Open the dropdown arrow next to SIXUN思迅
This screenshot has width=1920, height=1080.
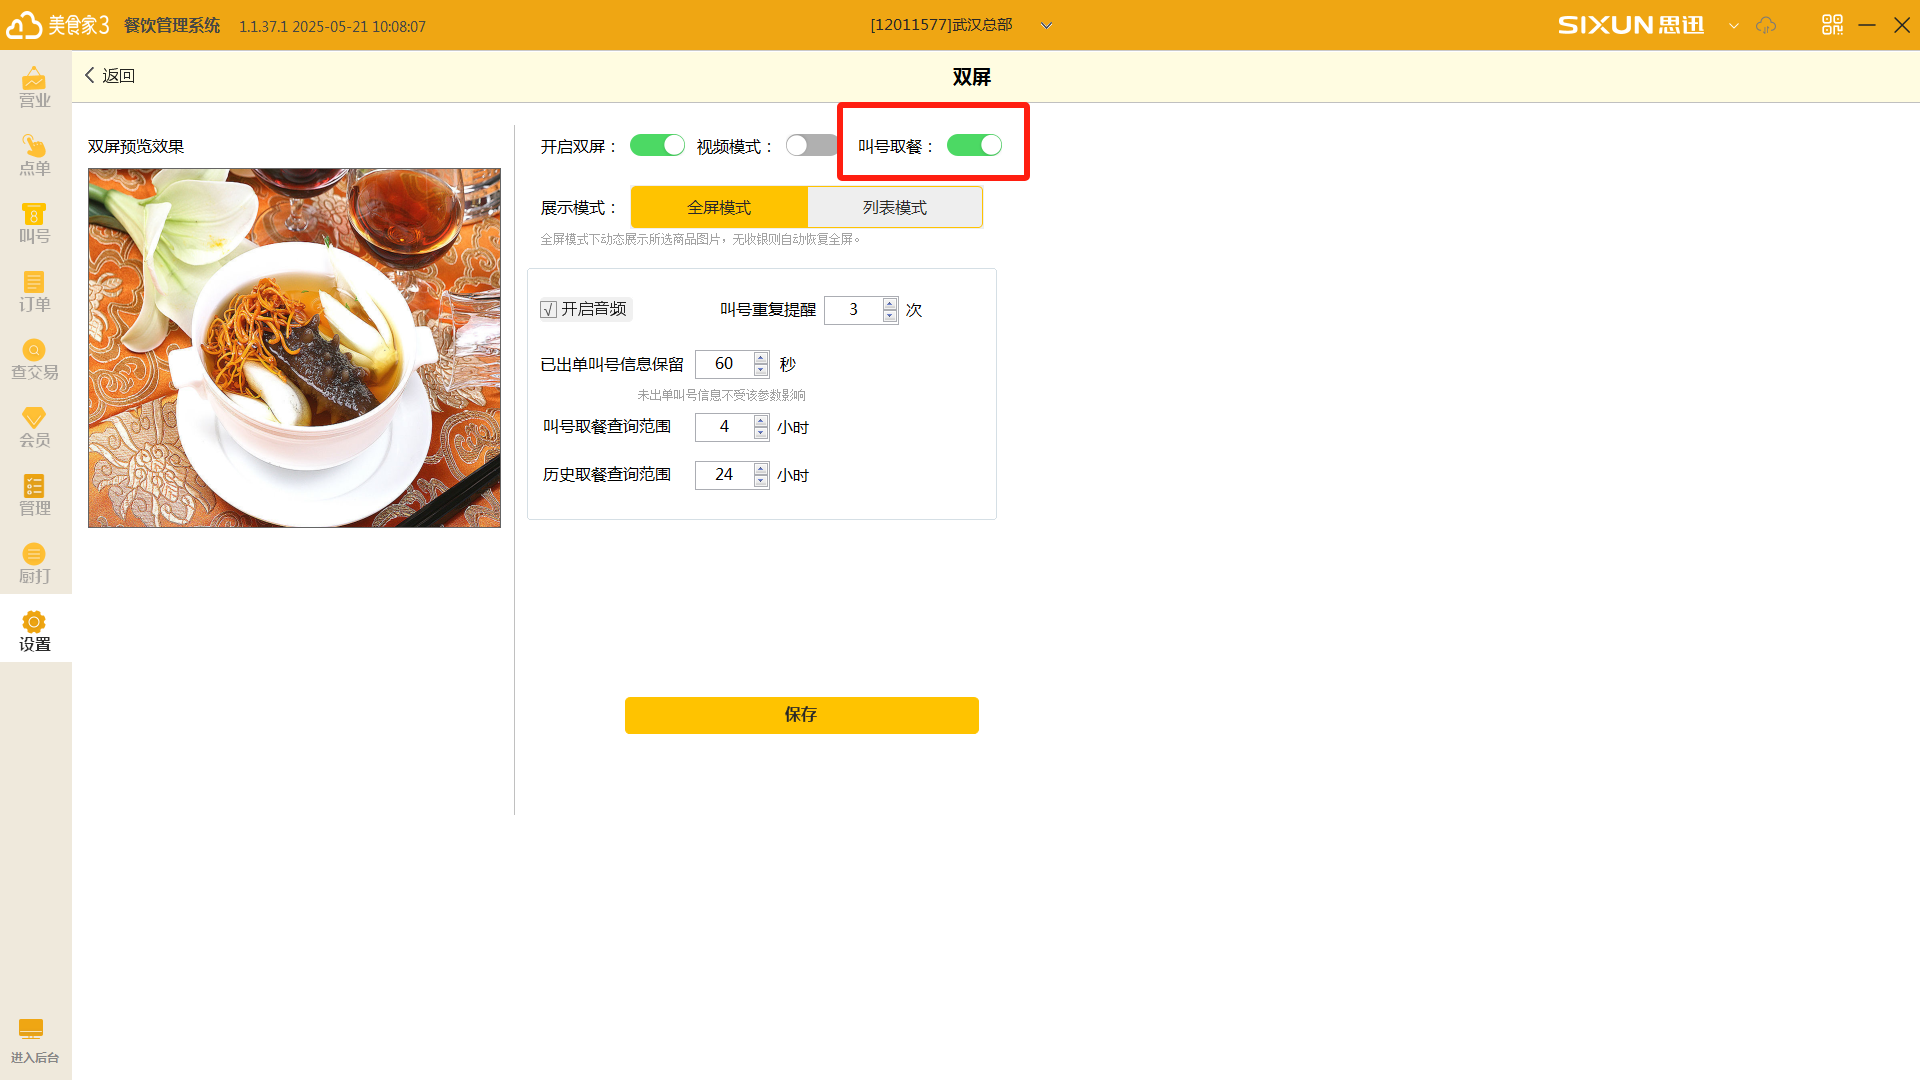pyautogui.click(x=1734, y=26)
